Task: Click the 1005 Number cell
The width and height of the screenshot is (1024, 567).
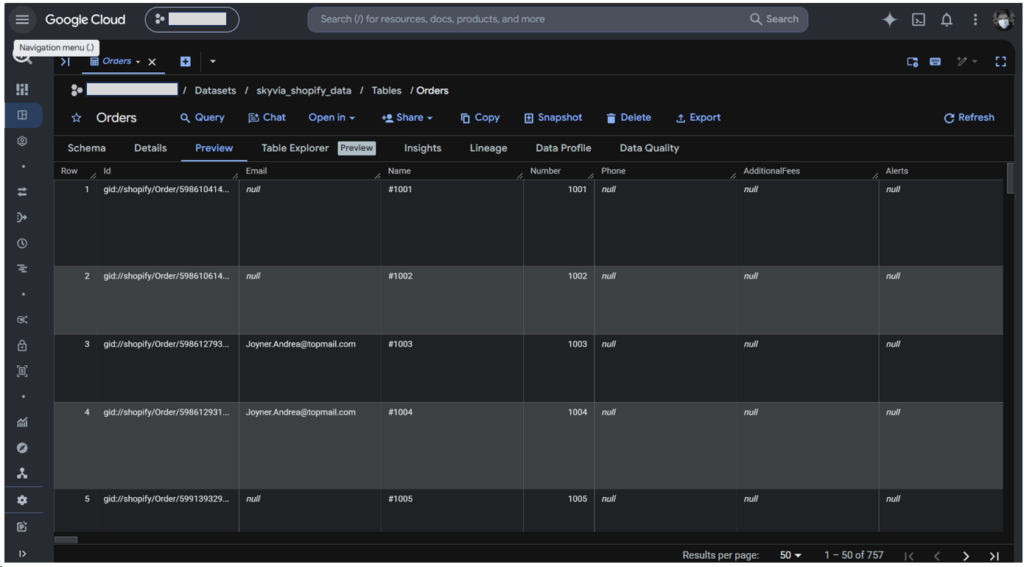Action: 558,511
